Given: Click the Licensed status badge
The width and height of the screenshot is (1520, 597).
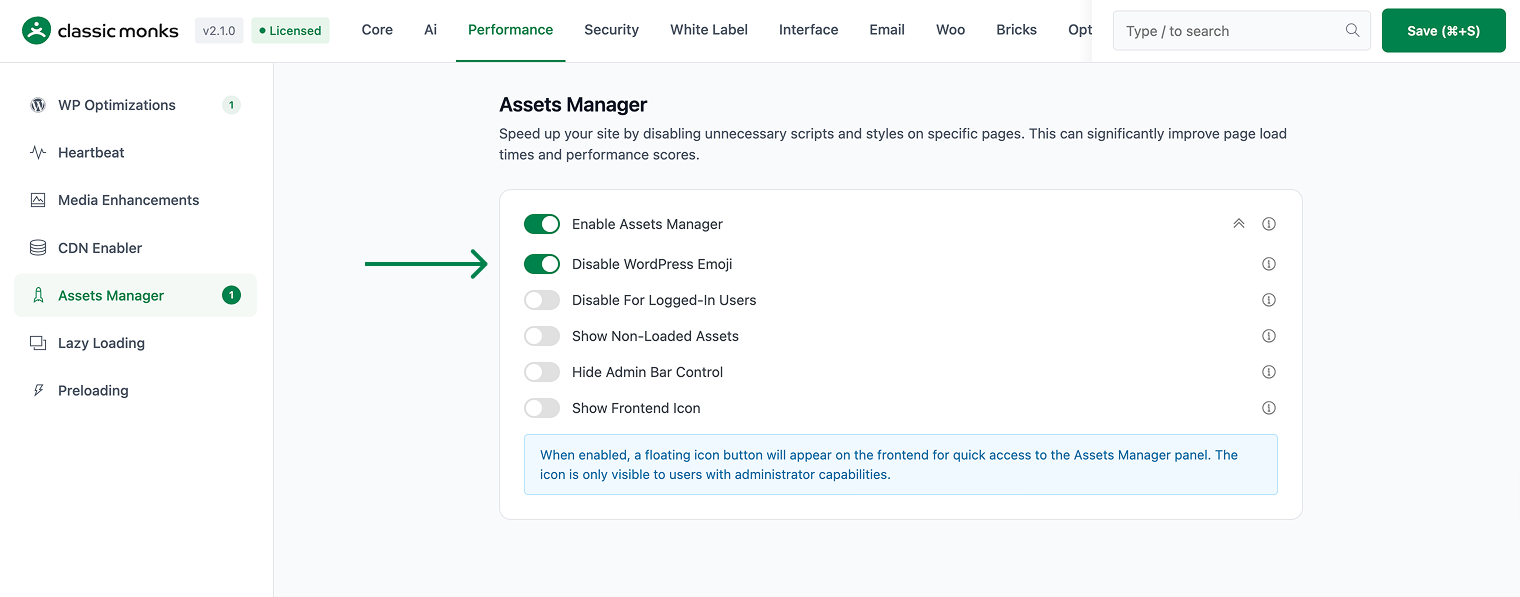Looking at the screenshot, I should (x=290, y=31).
